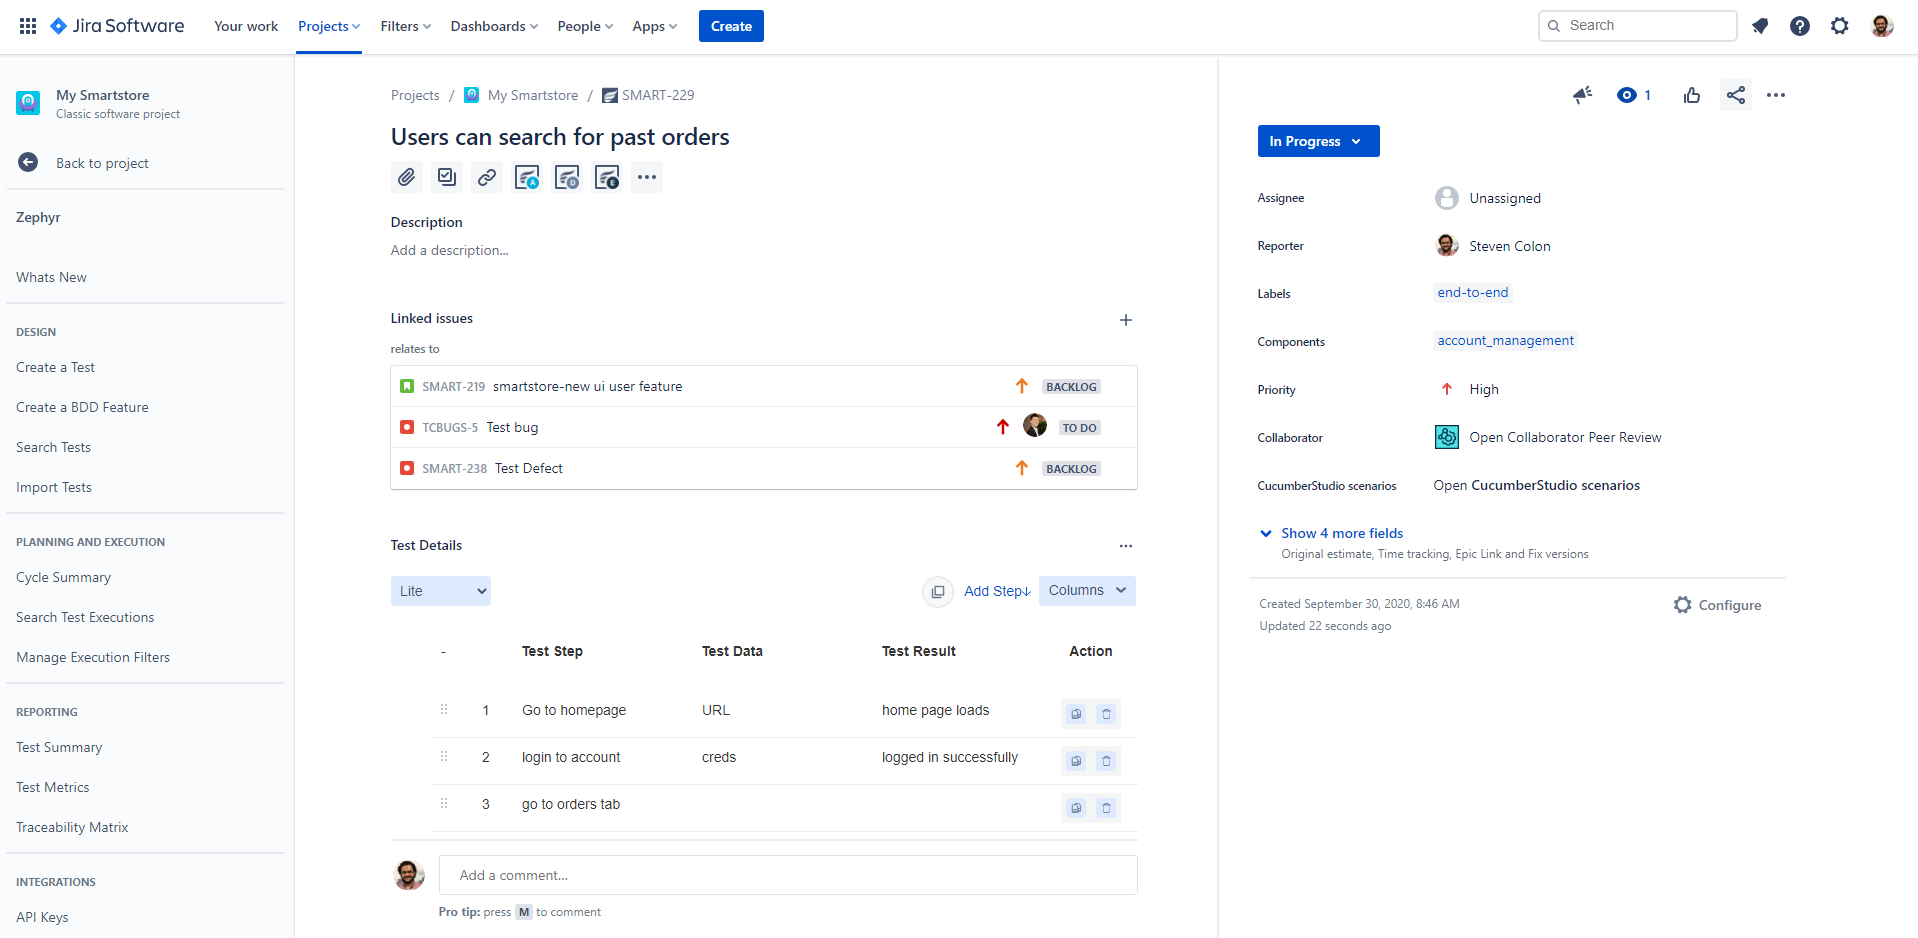Open Collaborator Peer Review link

coord(1565,437)
